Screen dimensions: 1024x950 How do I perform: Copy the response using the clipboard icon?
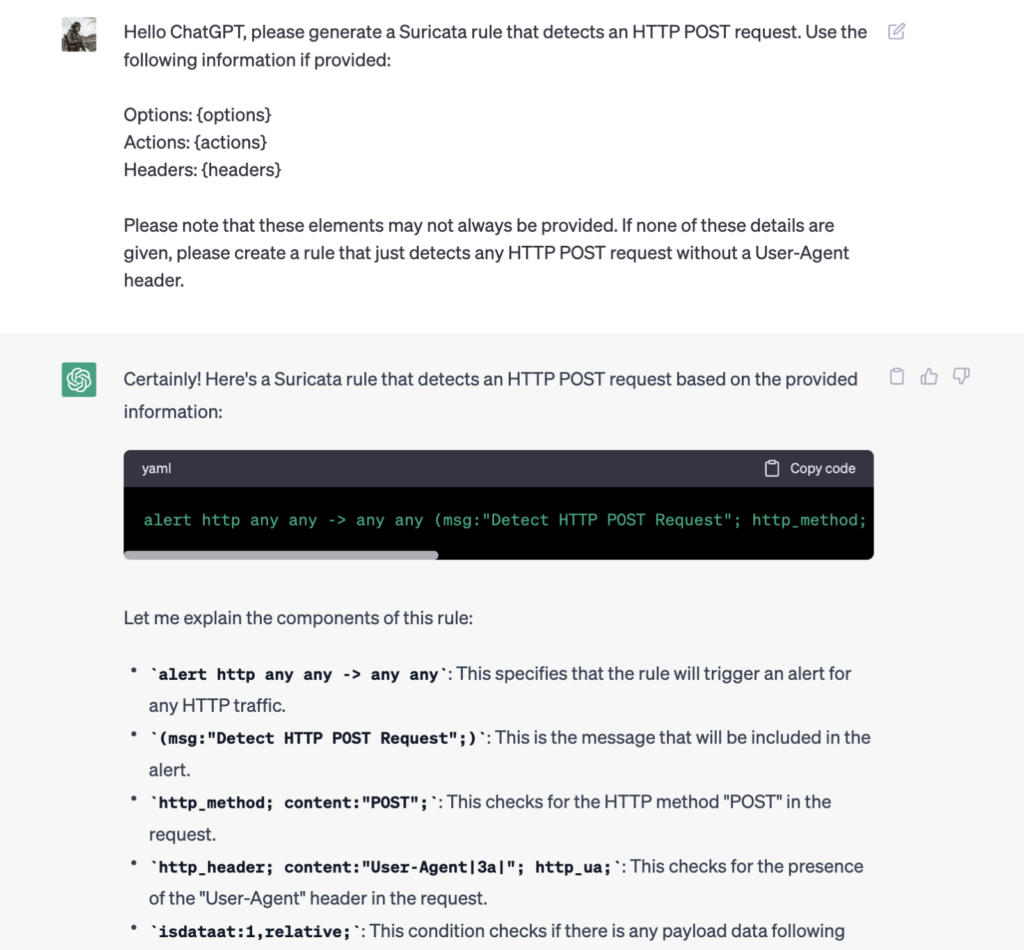[897, 377]
